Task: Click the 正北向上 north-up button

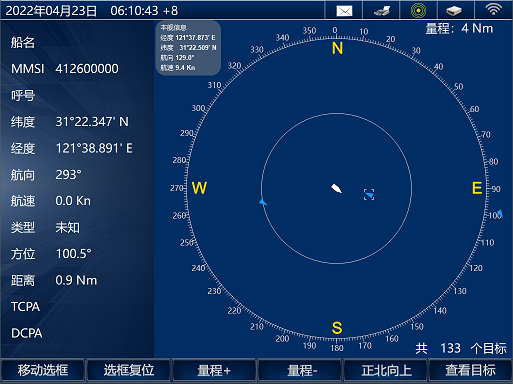Action: click(x=386, y=370)
